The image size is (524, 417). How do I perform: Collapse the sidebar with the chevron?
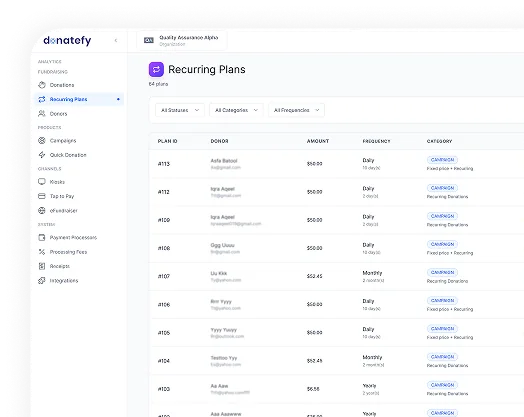[x=116, y=40]
